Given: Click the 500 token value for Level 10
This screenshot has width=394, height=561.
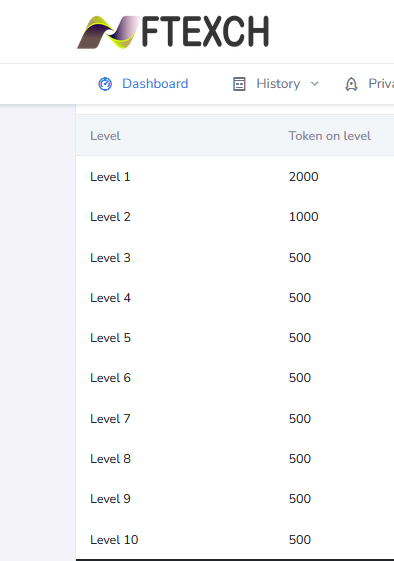Looking at the screenshot, I should (x=300, y=540).
